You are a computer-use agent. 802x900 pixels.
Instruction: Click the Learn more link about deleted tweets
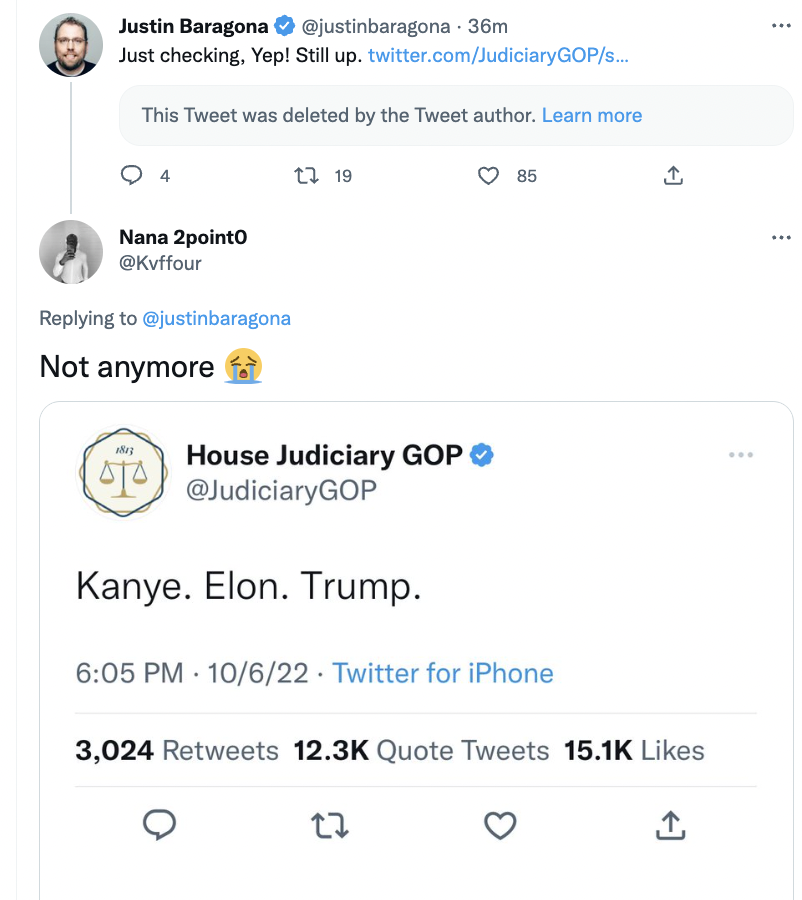591,115
